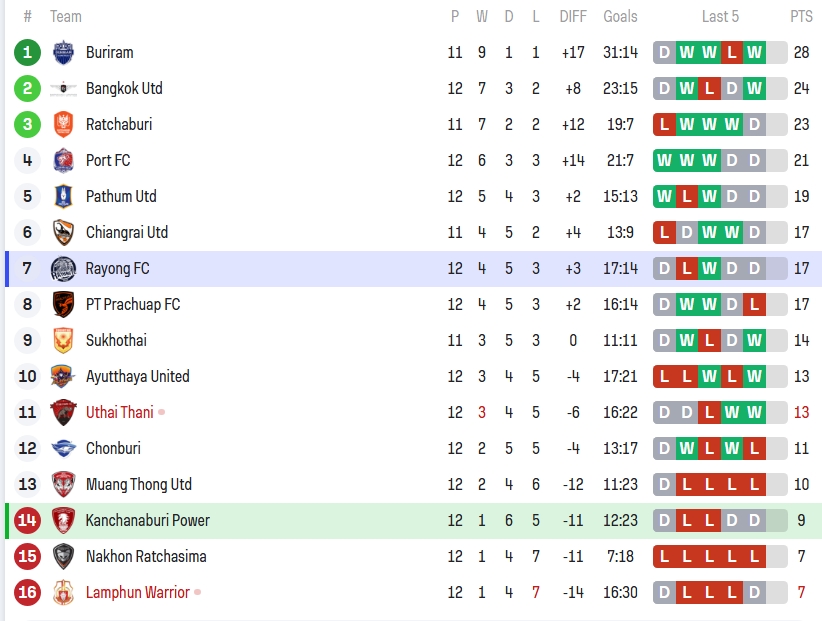822x621 pixels.
Task: Click the Muang Thong Utd badge
Action: point(63,484)
